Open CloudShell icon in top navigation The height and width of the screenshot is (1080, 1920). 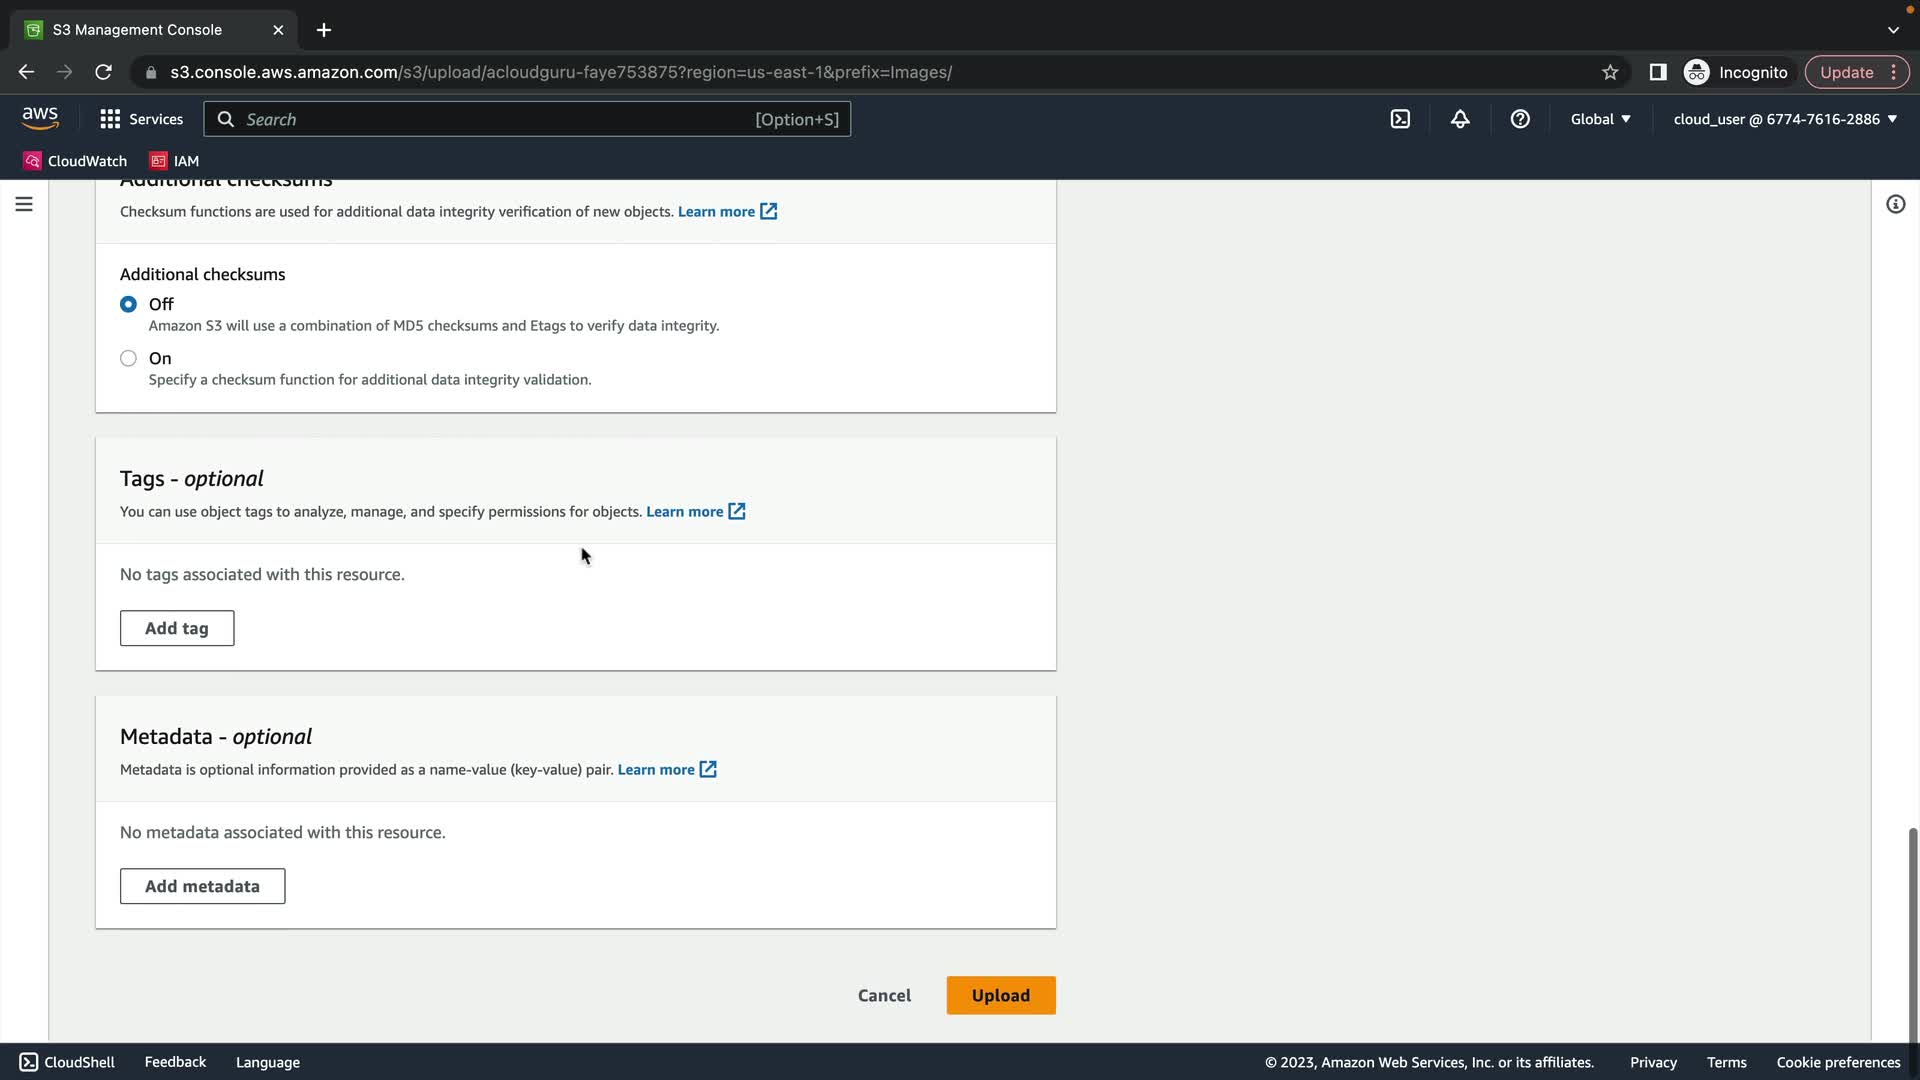click(1400, 119)
